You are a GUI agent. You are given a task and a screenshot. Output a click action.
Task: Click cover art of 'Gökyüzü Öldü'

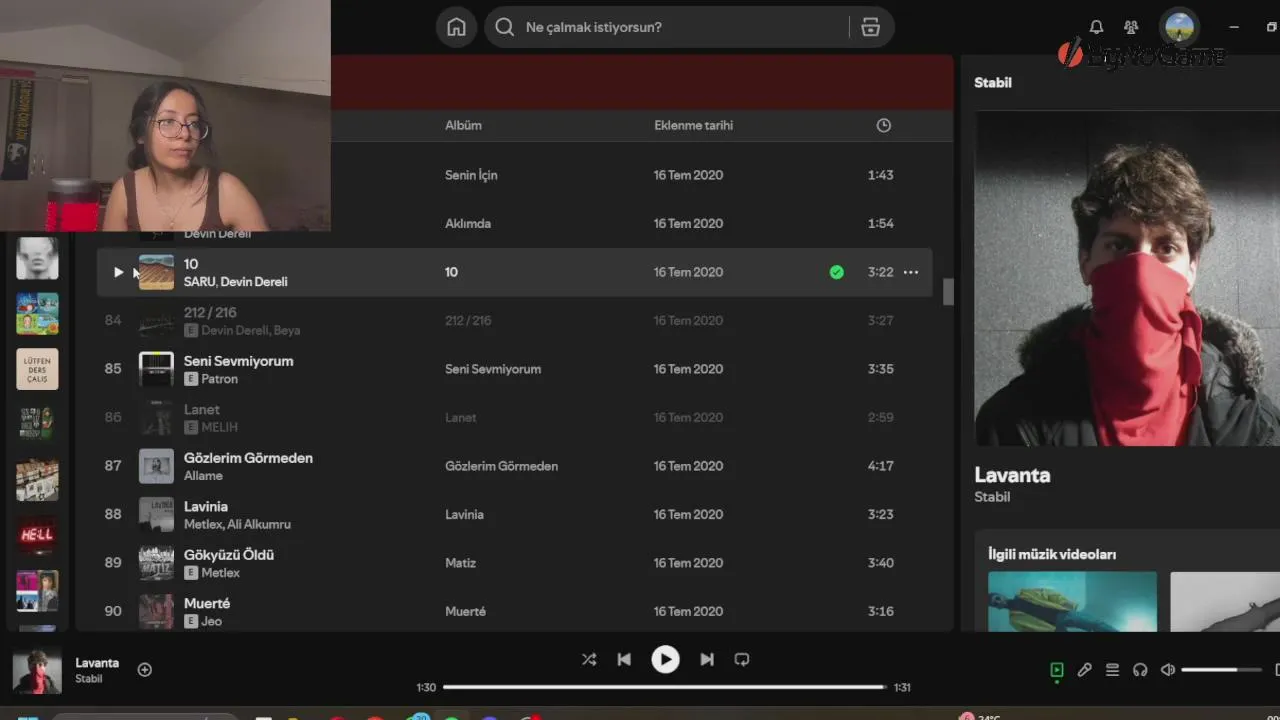pyautogui.click(x=156, y=563)
